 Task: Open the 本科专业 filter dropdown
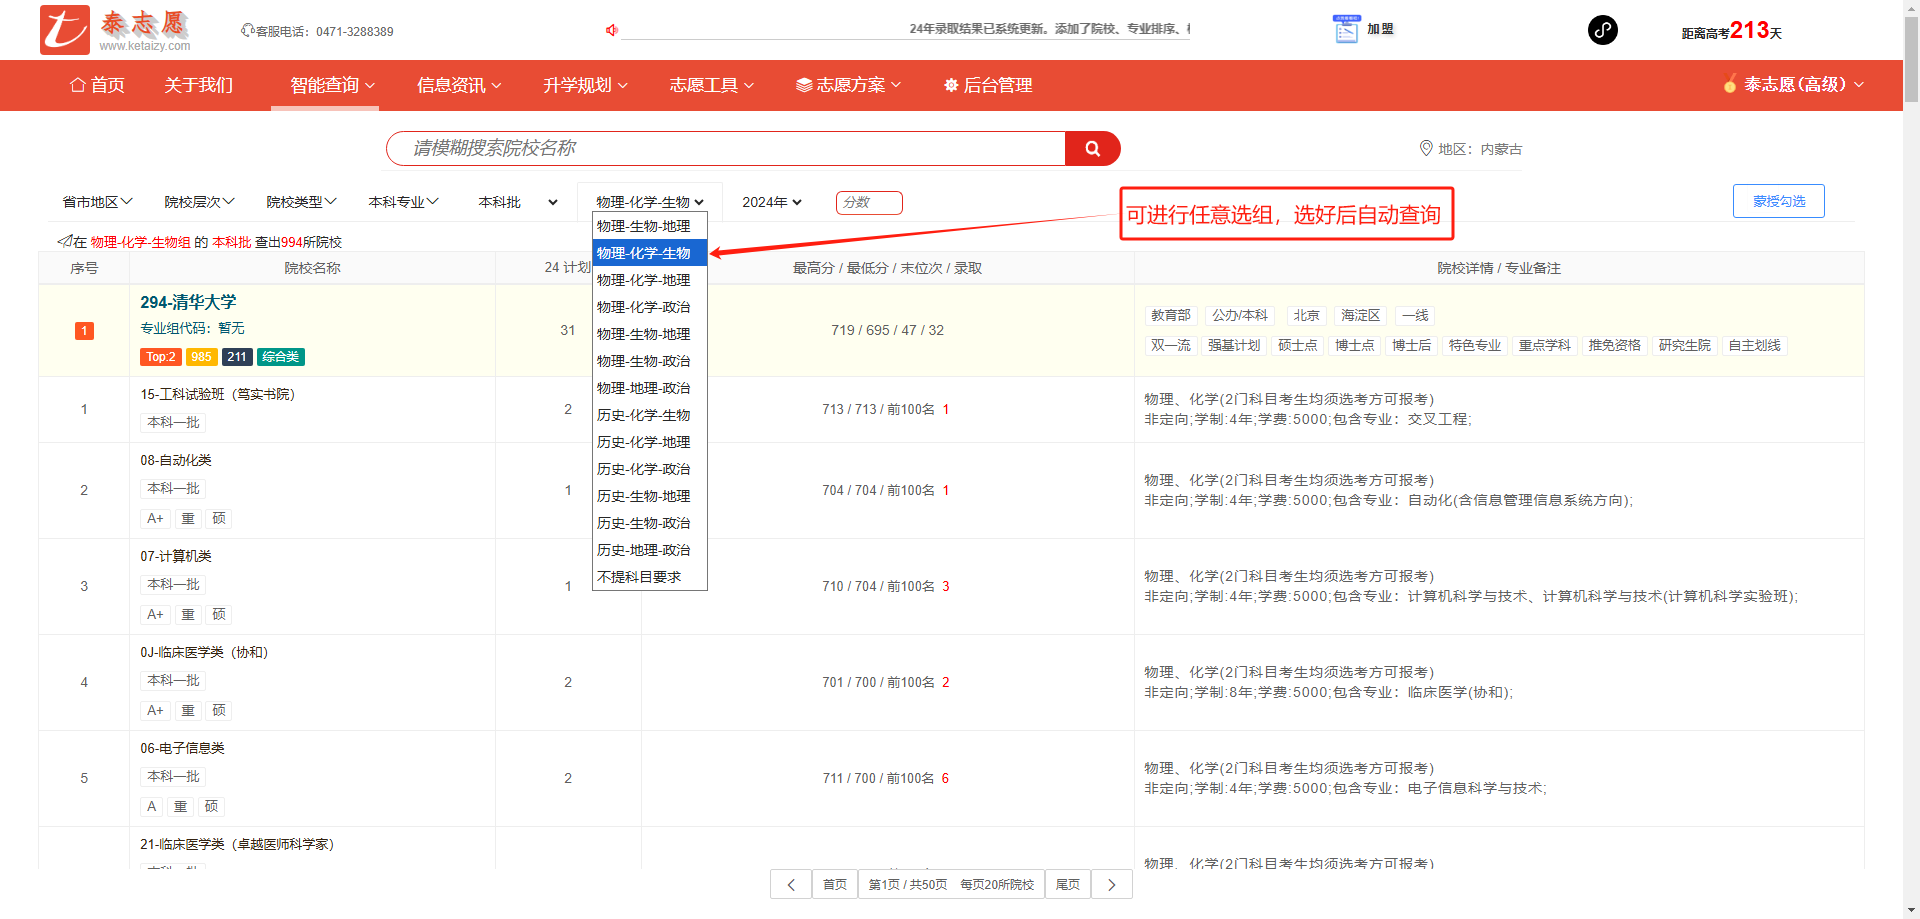pyautogui.click(x=403, y=202)
